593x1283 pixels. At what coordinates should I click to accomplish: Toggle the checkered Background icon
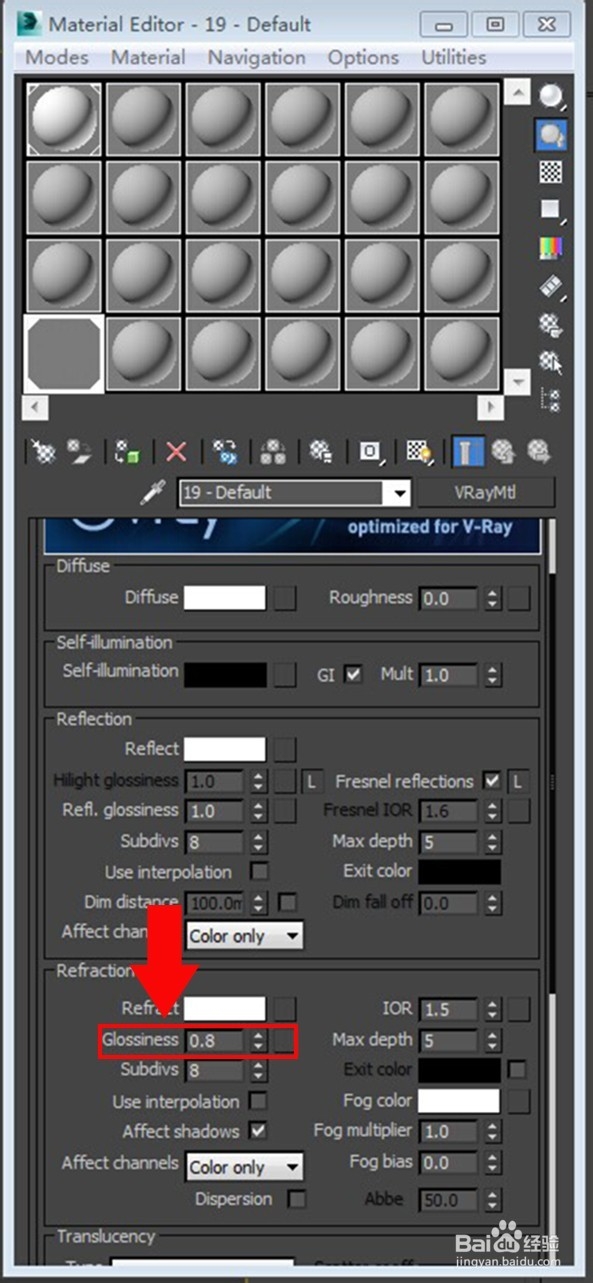[551, 172]
